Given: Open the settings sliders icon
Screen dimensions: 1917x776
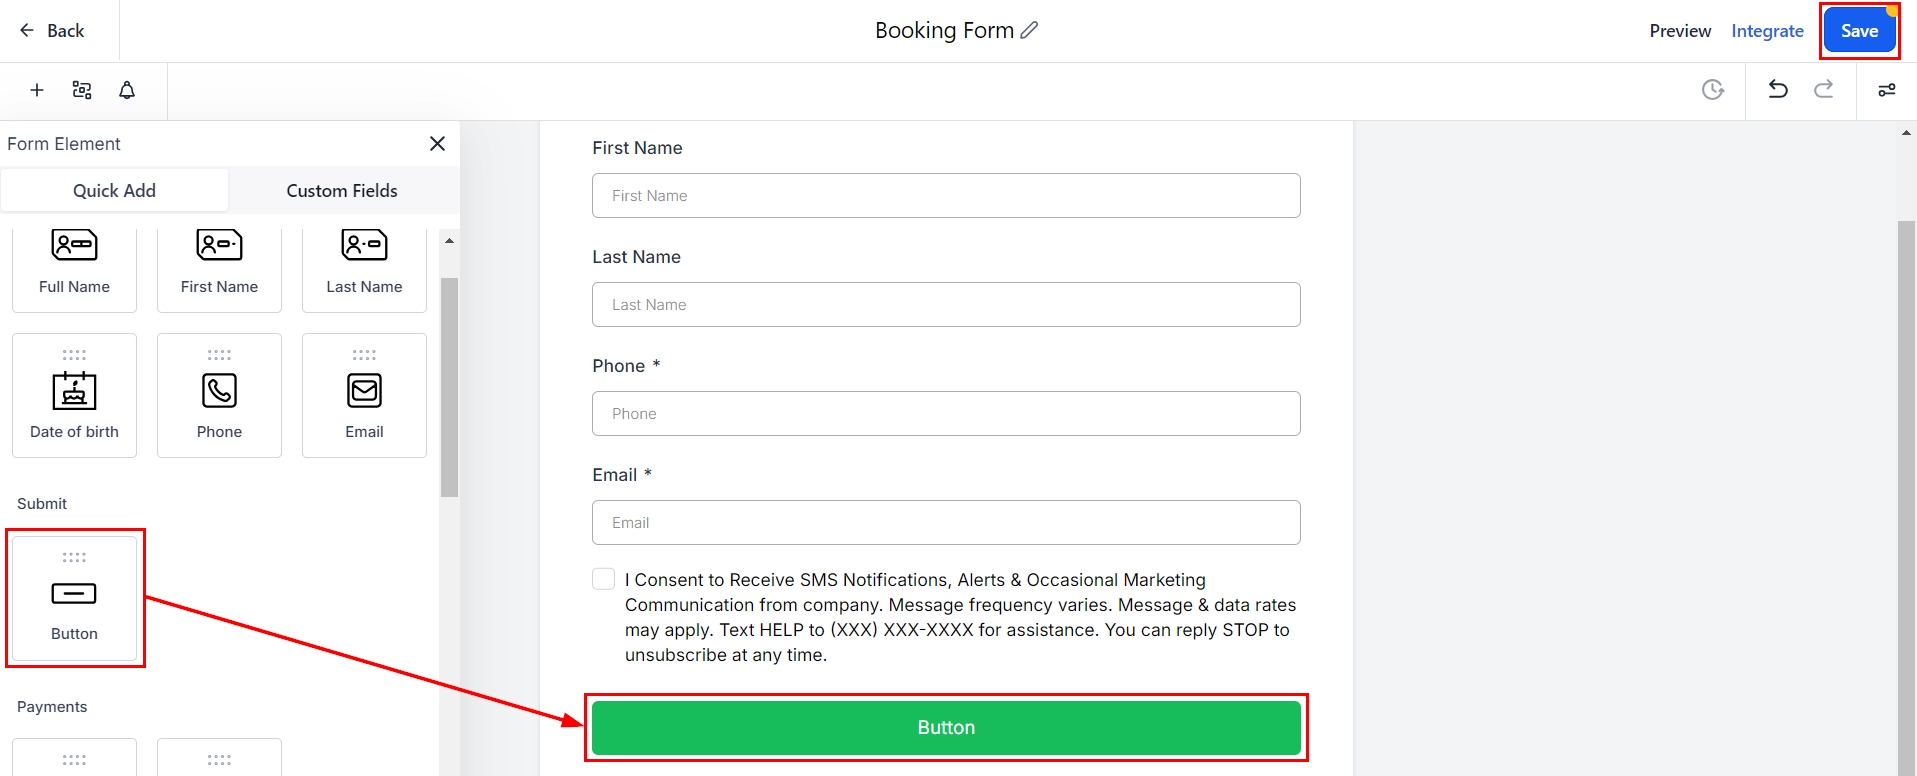Looking at the screenshot, I should point(1887,90).
